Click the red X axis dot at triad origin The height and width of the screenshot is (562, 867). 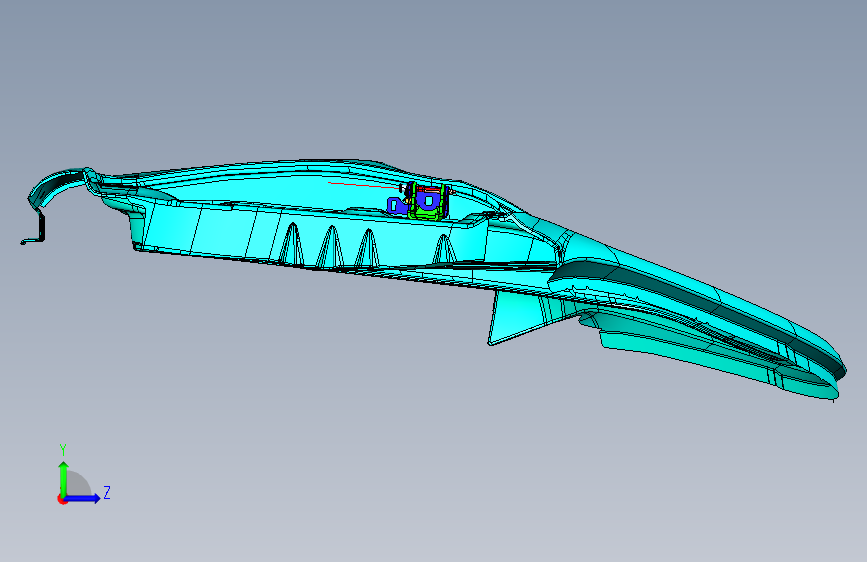pos(62,499)
